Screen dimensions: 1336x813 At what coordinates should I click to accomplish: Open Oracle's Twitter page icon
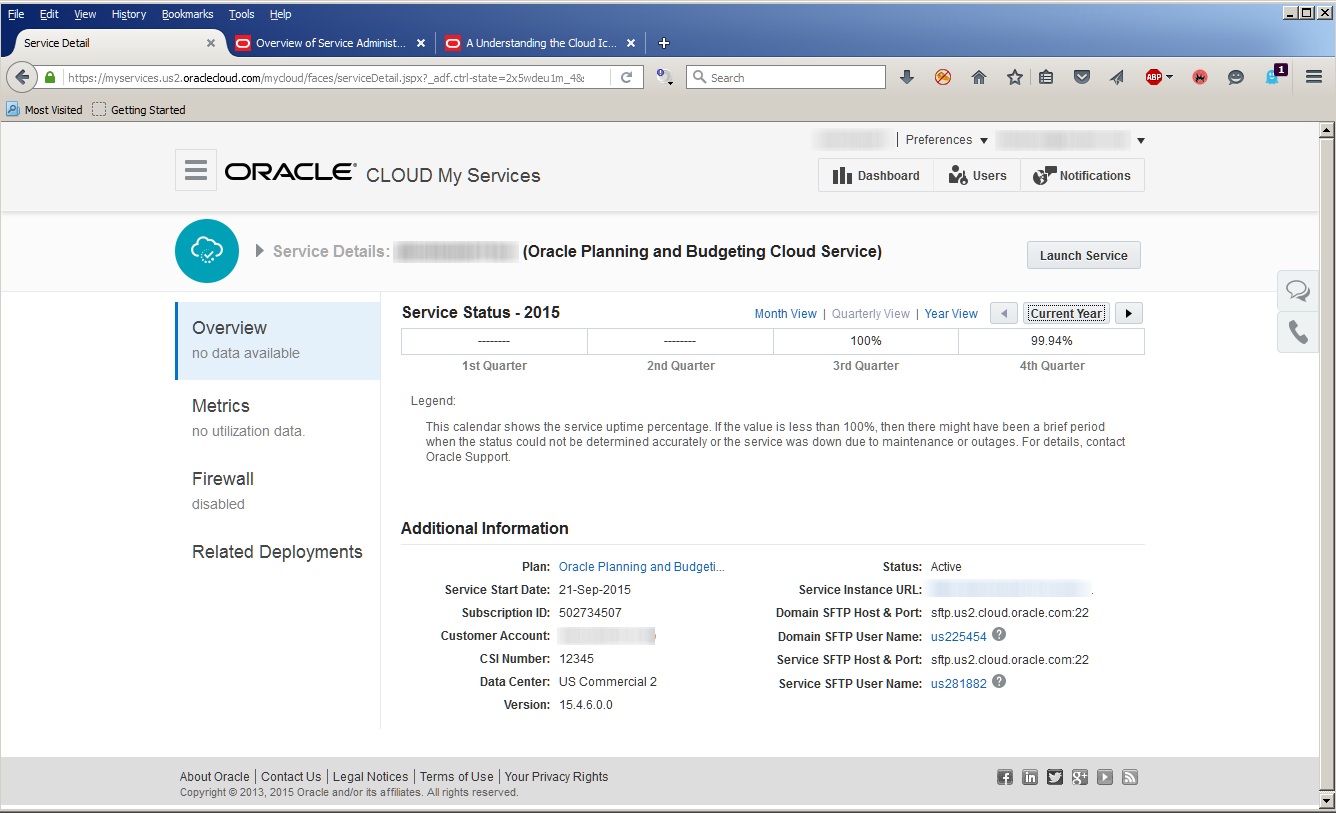click(1055, 777)
